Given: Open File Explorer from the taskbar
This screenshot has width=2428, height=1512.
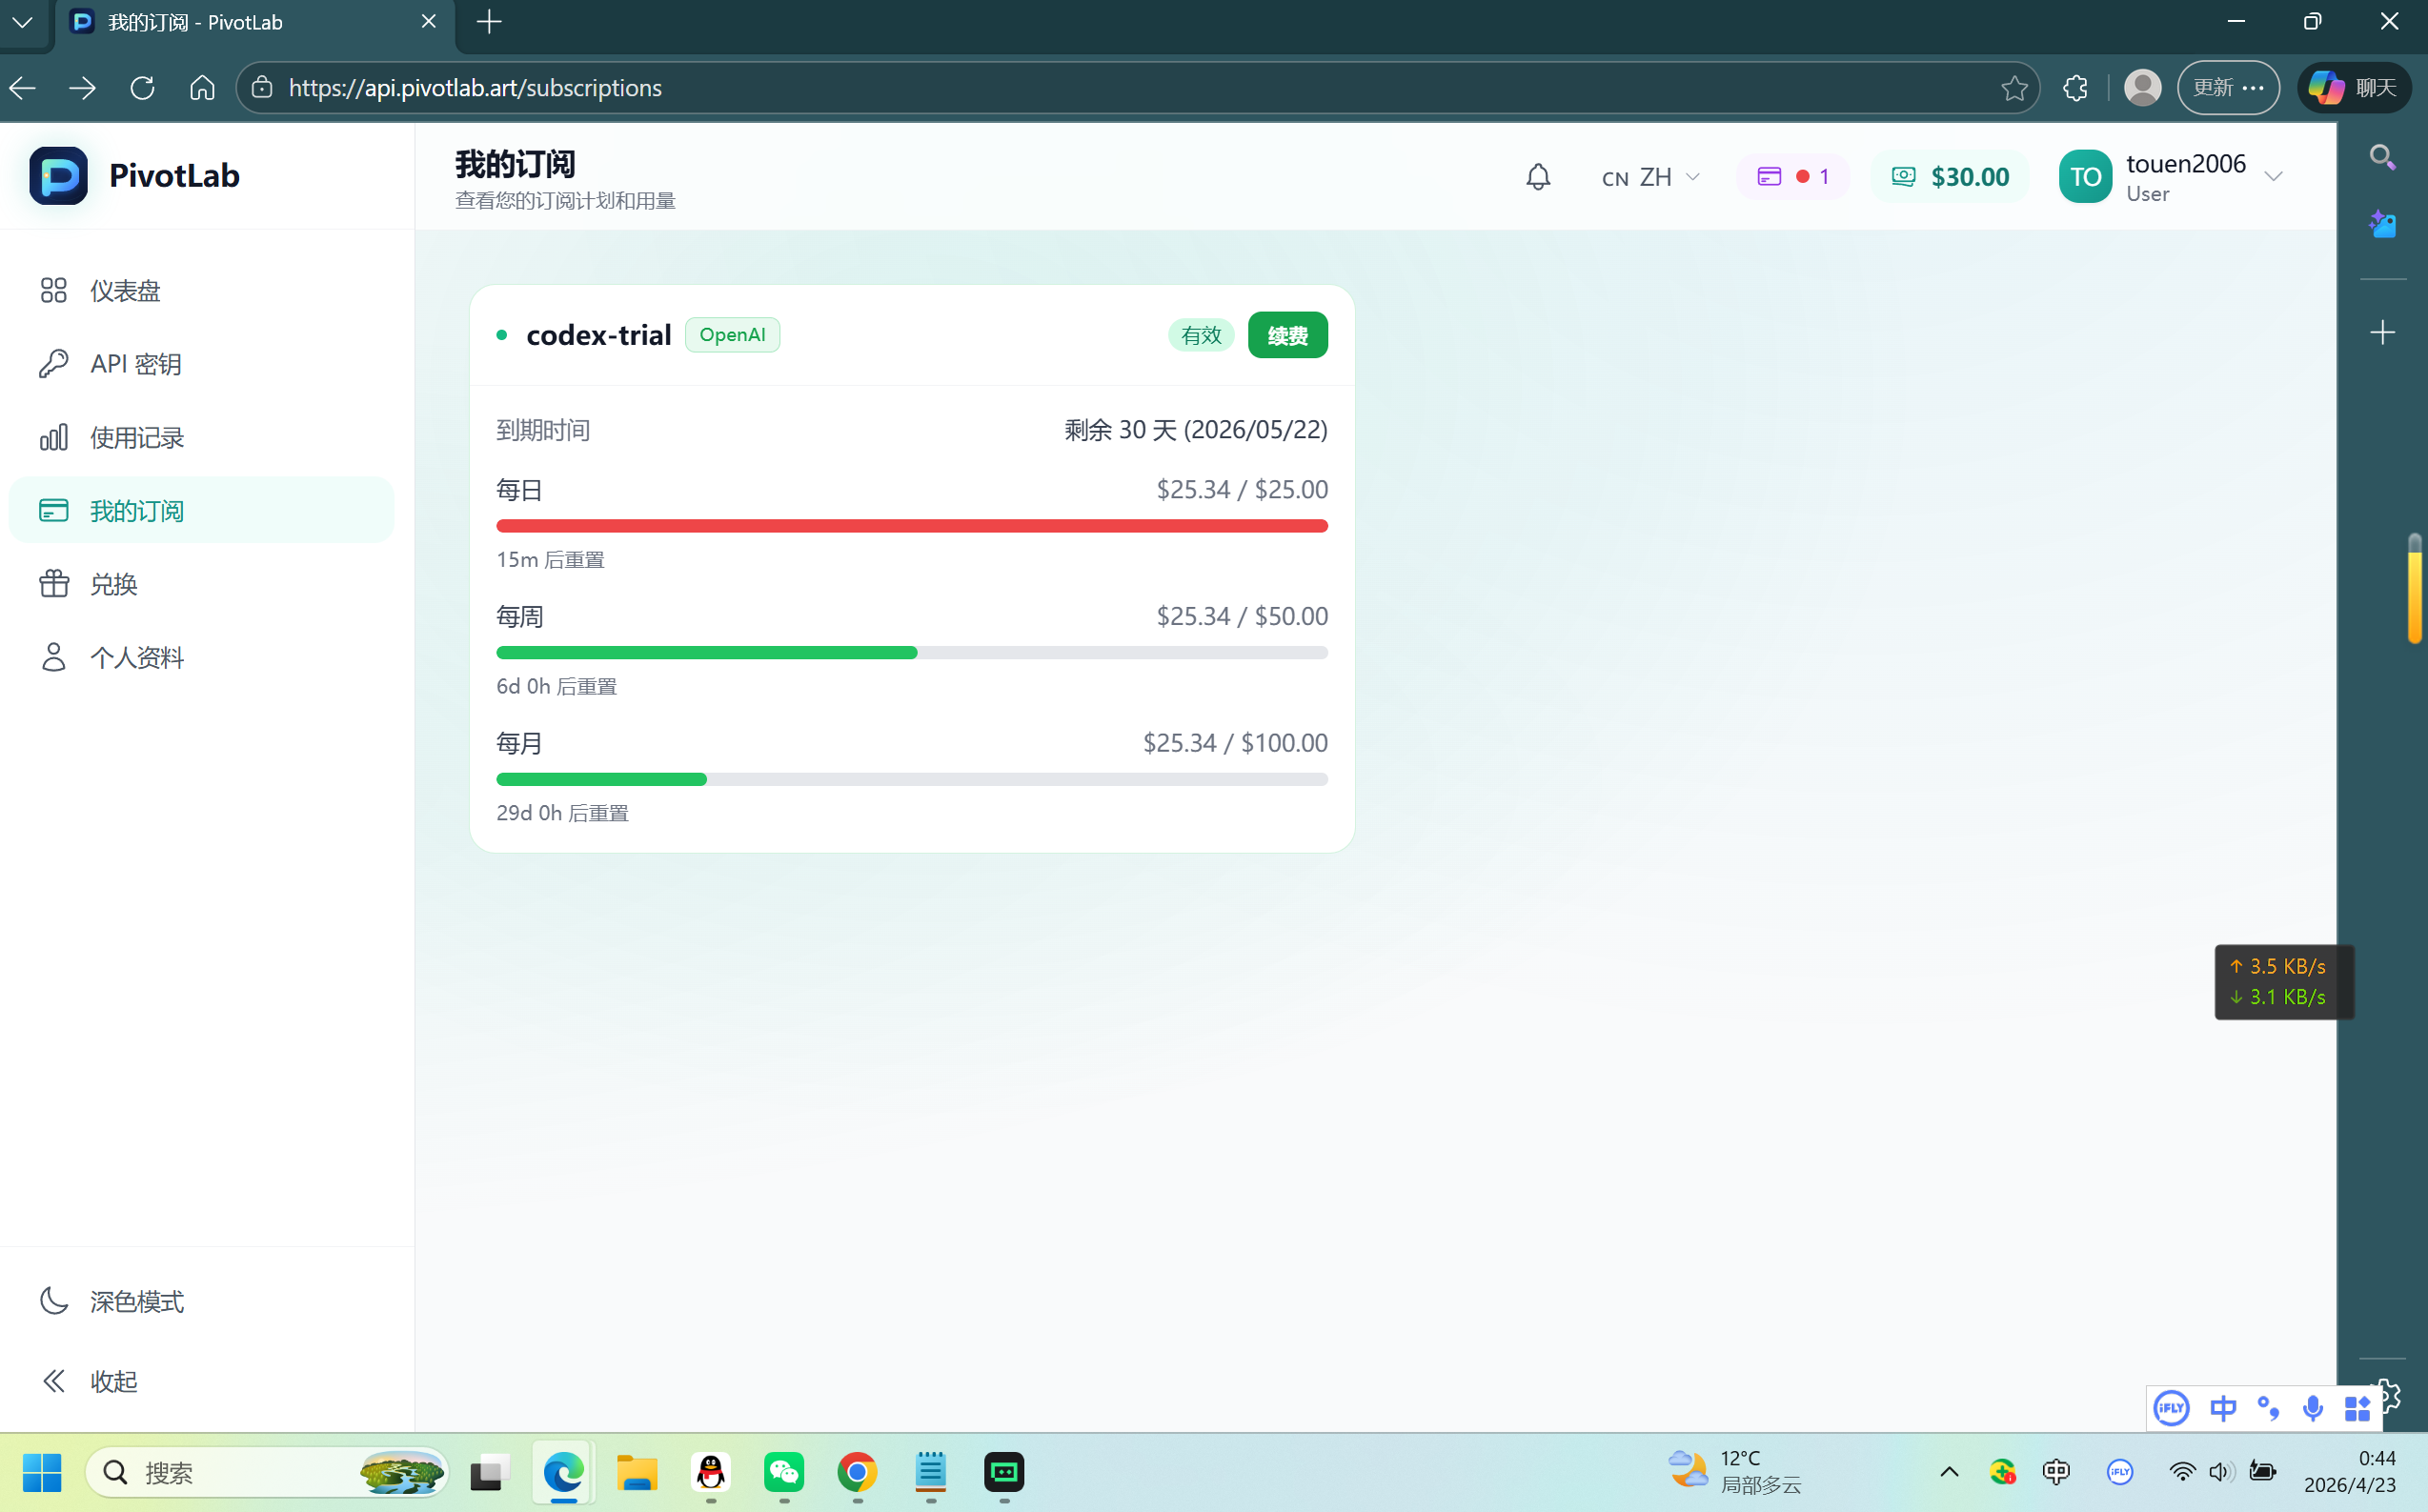Looking at the screenshot, I should click(637, 1472).
